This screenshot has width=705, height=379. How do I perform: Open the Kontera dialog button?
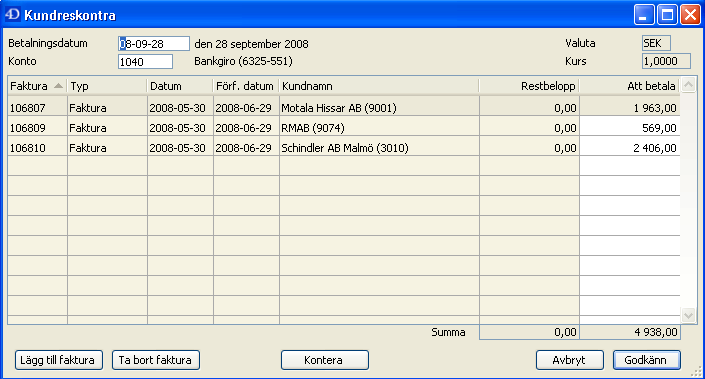(325, 360)
